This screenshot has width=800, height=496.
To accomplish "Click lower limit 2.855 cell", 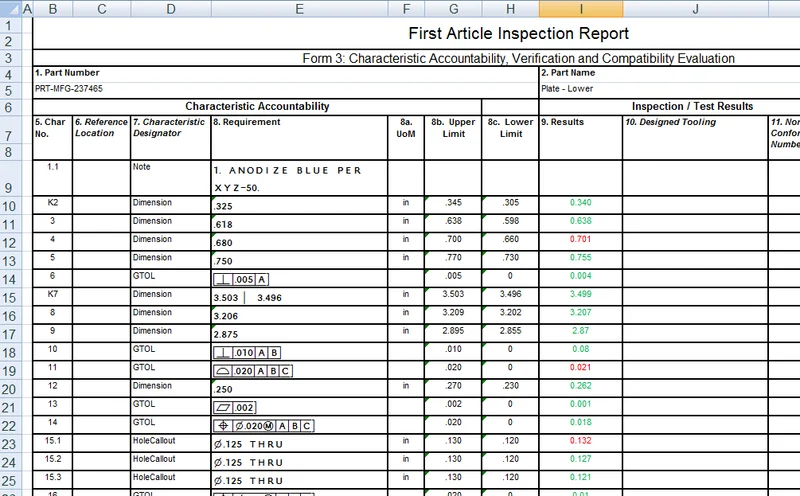I will 510,331.
